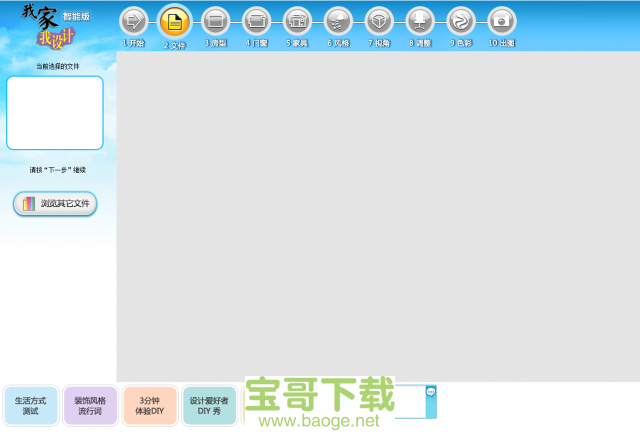640x437 pixels.
Task: Open step 10 出图 camera icon
Action: pyautogui.click(x=502, y=21)
